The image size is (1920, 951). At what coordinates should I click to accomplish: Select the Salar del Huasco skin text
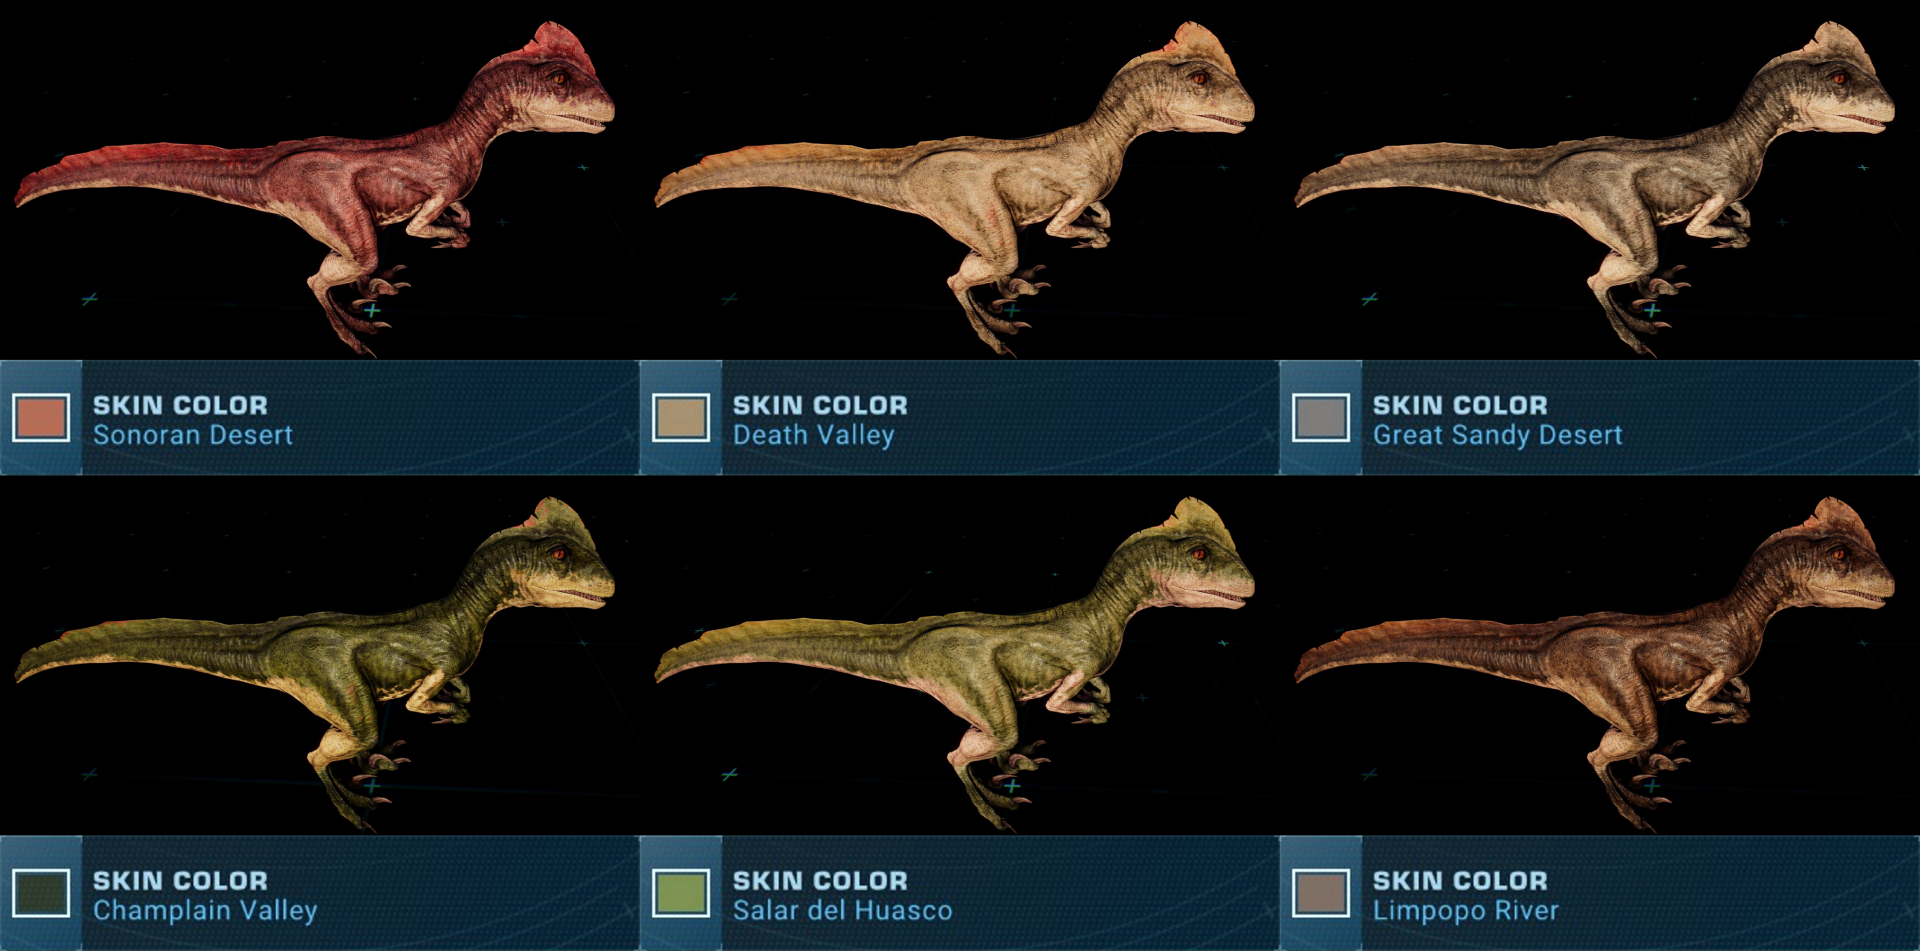pos(842,910)
